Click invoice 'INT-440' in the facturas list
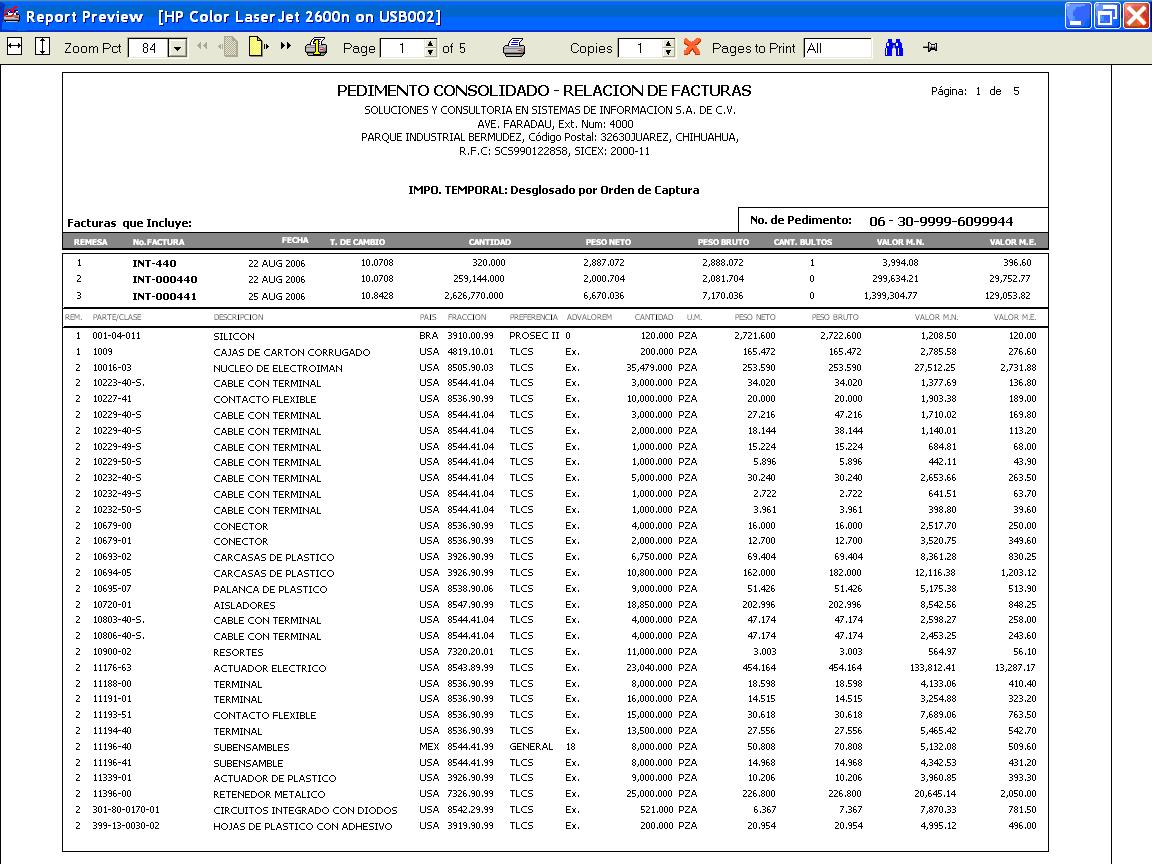1152x864 pixels. [x=154, y=263]
